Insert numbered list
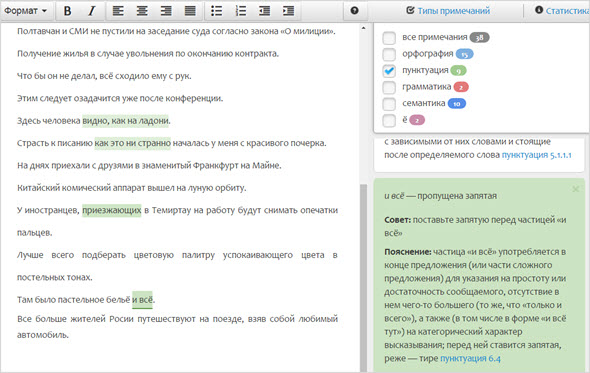Screen dimensions: 590x373 point(240,11)
